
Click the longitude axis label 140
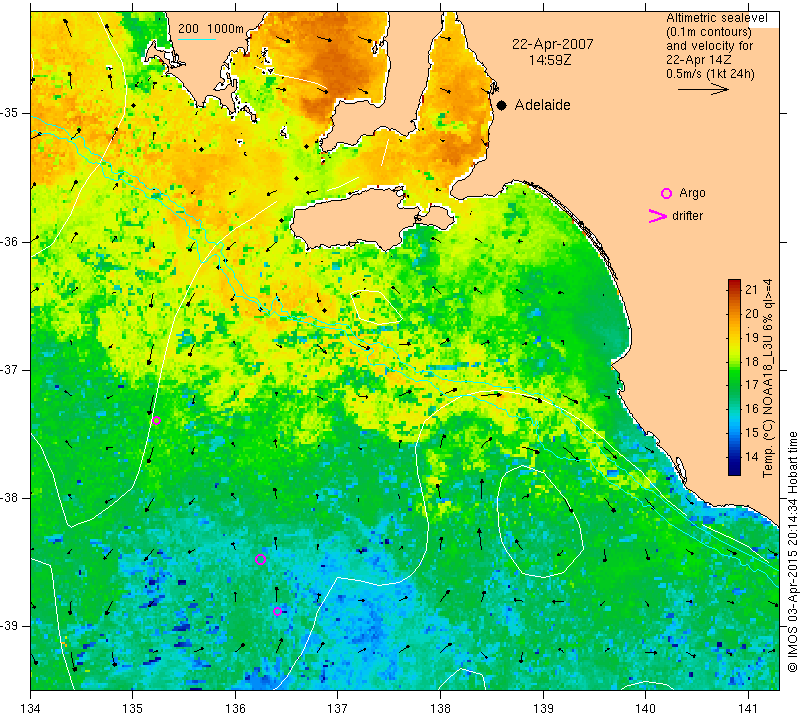[x=645, y=708]
